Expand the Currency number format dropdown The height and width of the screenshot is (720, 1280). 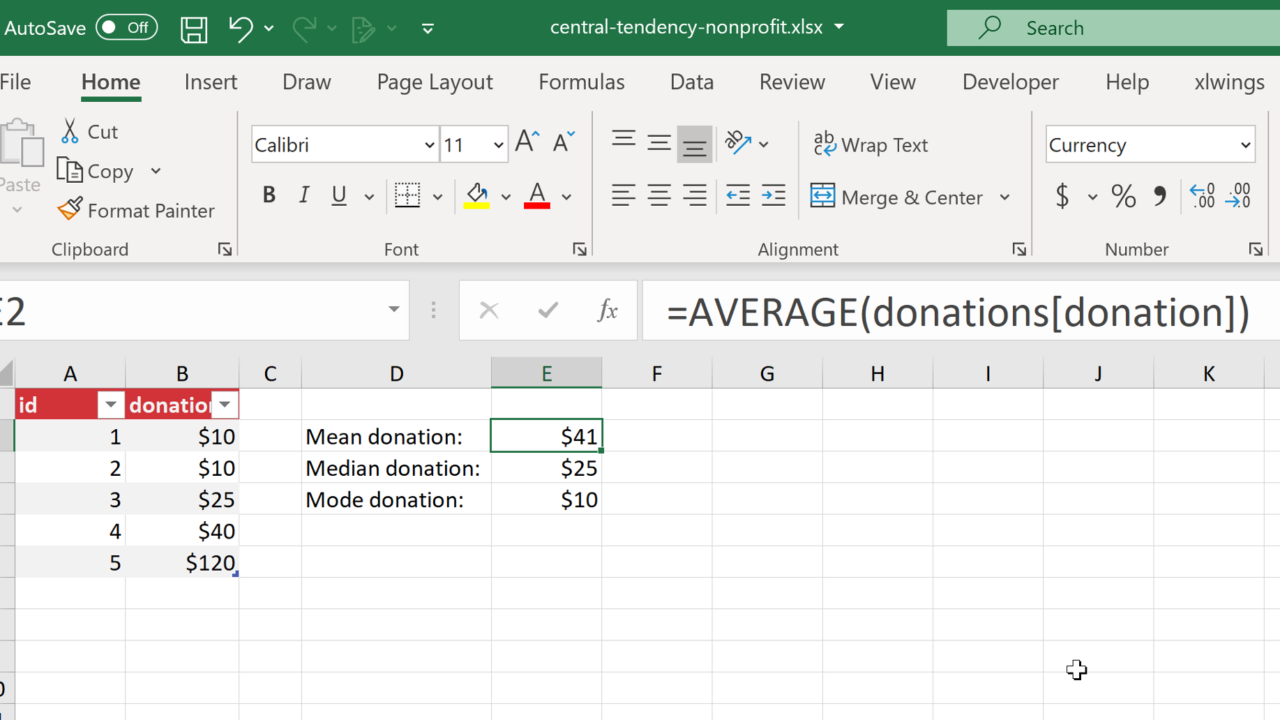(1245, 145)
